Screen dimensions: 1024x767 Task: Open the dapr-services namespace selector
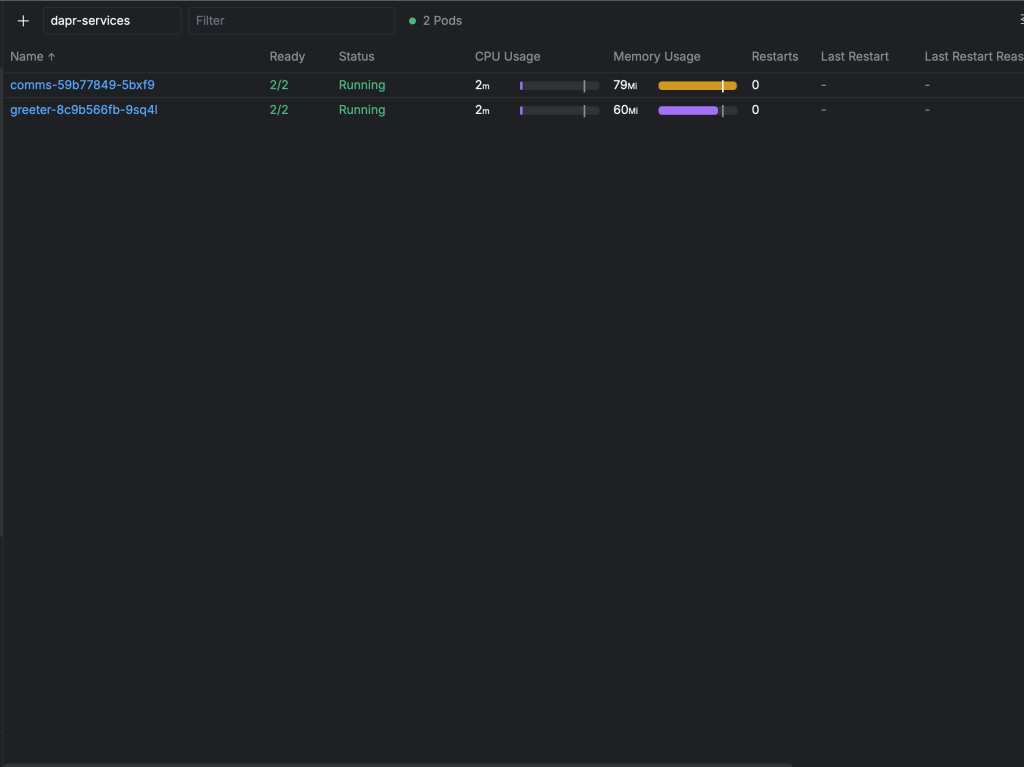point(112,20)
